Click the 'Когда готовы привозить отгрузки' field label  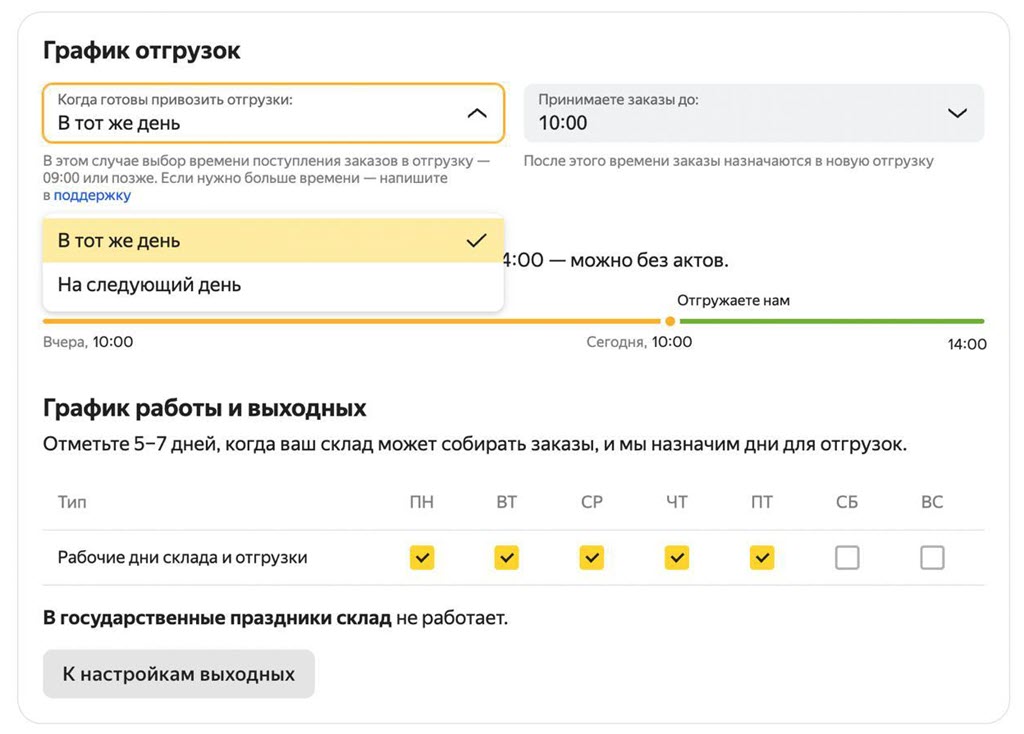pyautogui.click(x=175, y=100)
